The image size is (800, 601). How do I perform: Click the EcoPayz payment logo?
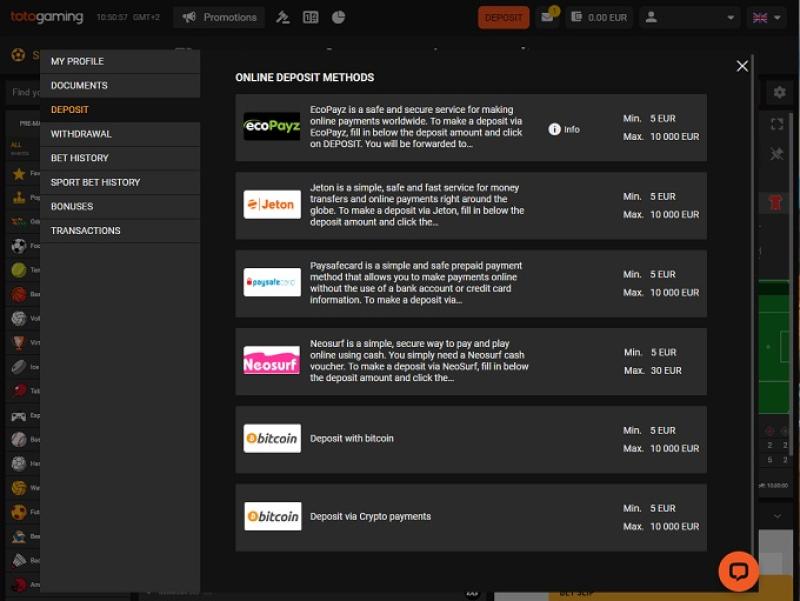coord(272,127)
